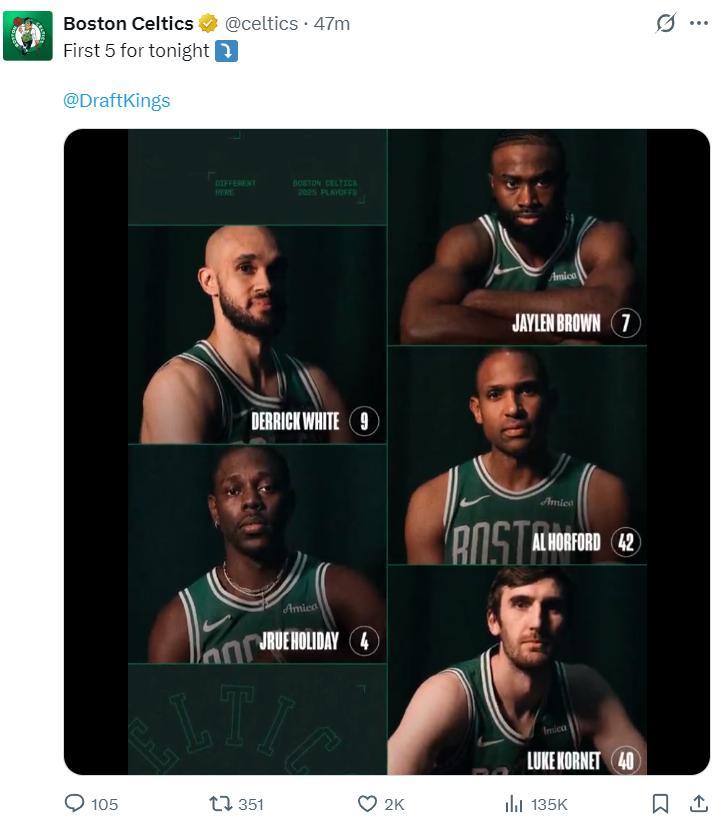Click the Derrick White photo panel
725x822 pixels.
coord(257,335)
